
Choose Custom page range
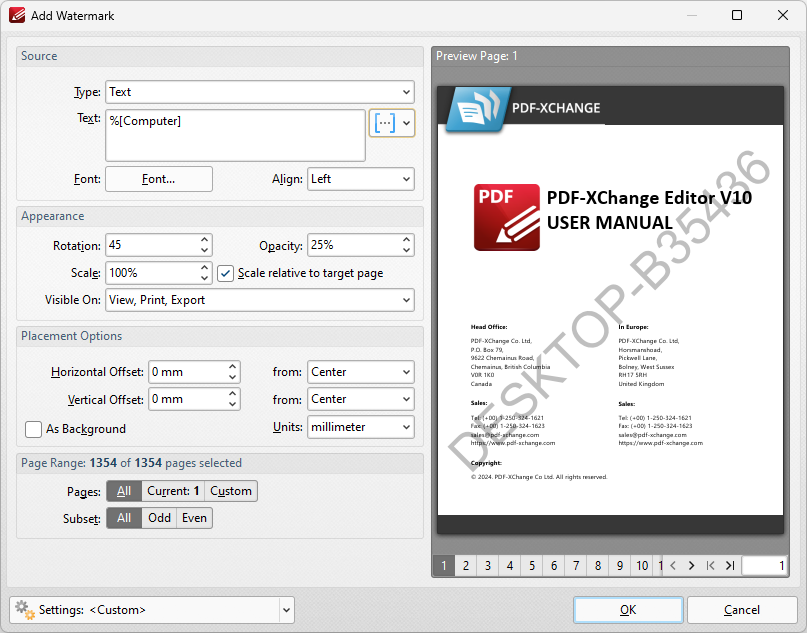[x=231, y=491]
